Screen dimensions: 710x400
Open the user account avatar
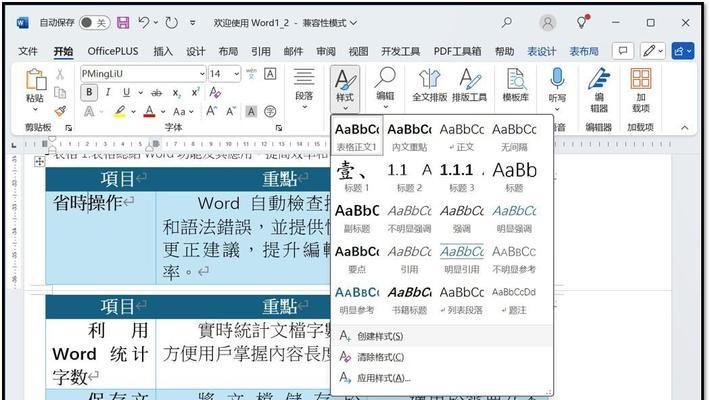click(547, 23)
